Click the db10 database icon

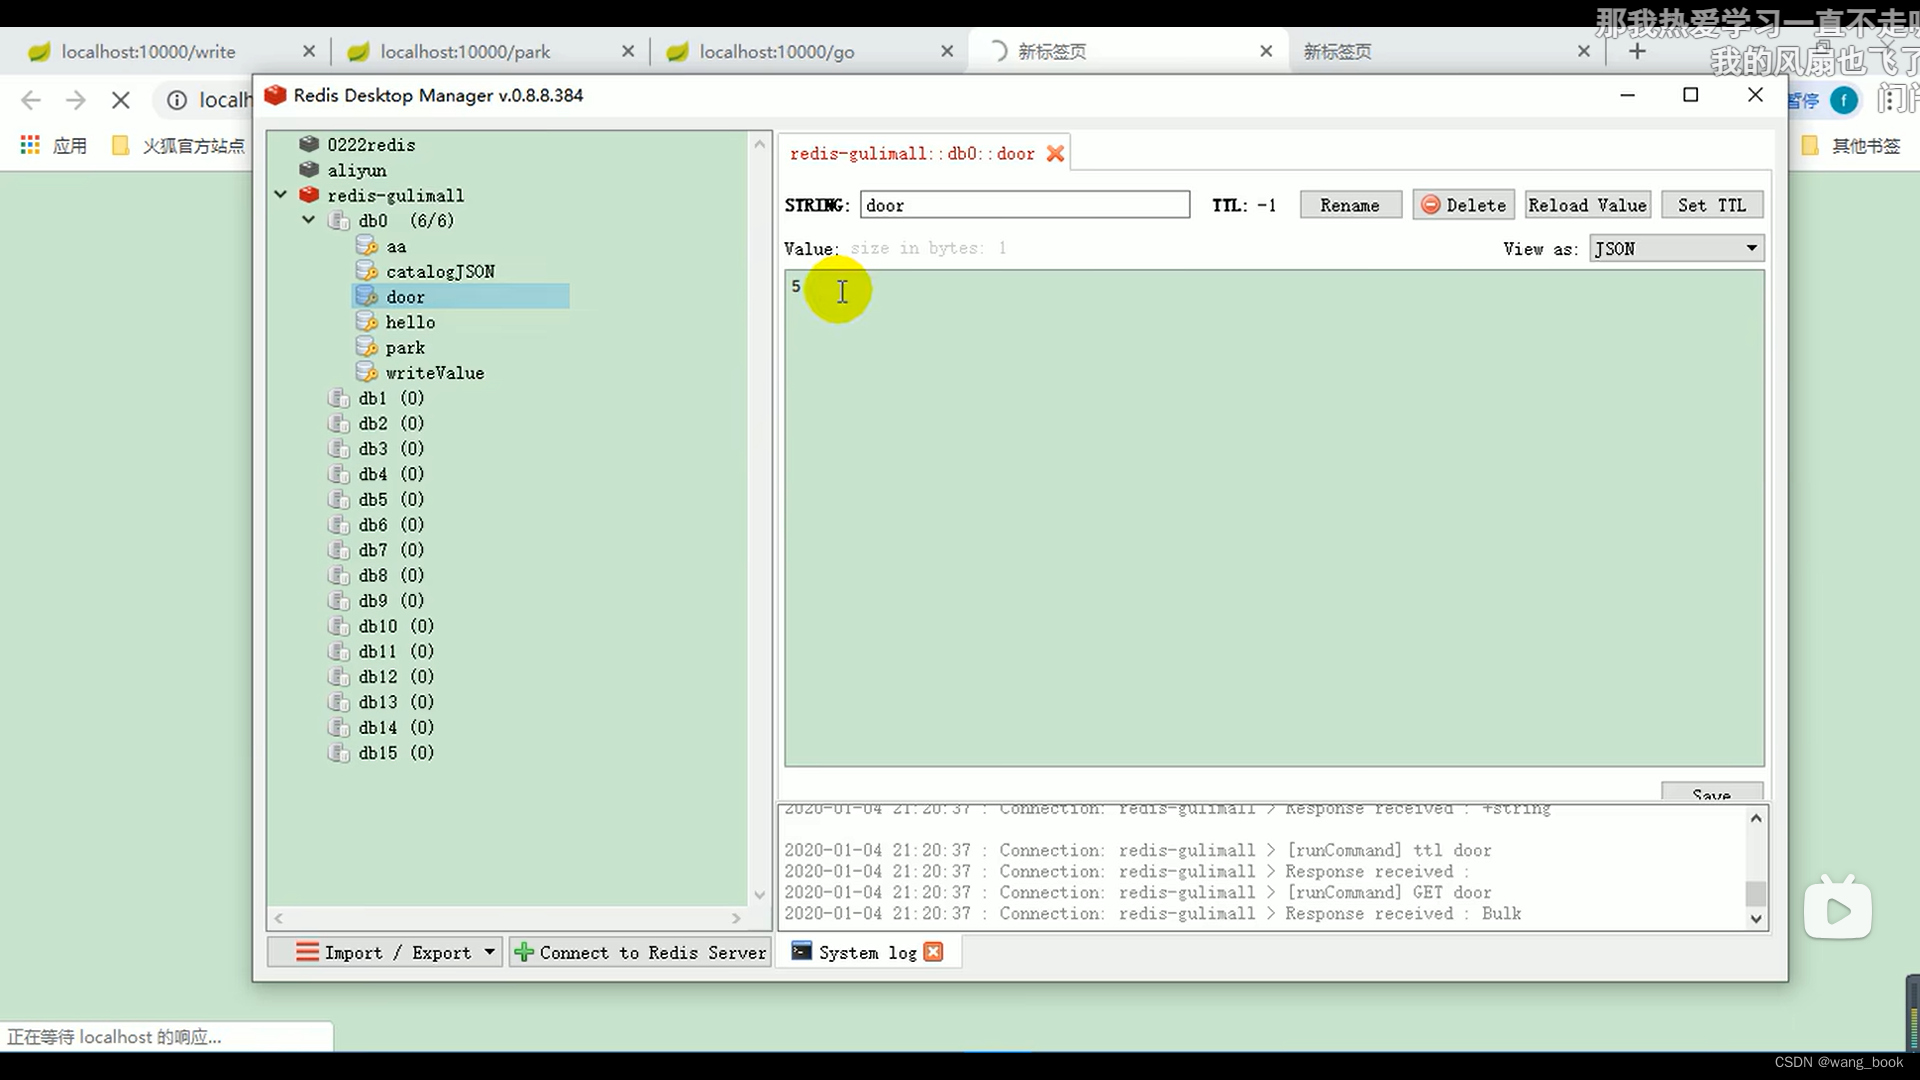[x=339, y=626]
